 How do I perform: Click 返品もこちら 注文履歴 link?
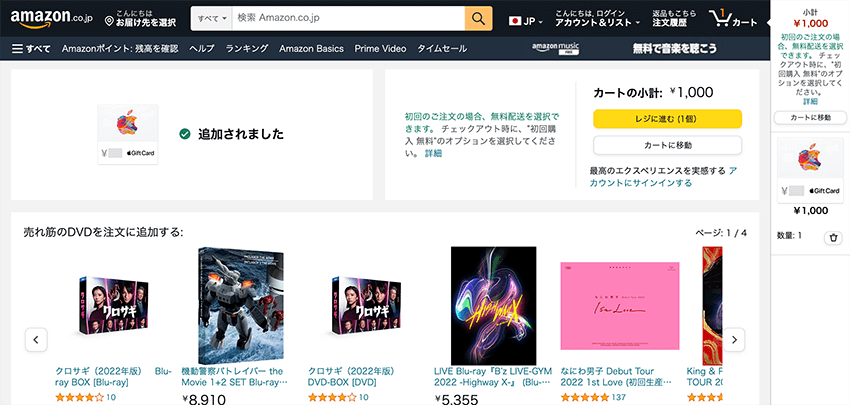tap(672, 18)
